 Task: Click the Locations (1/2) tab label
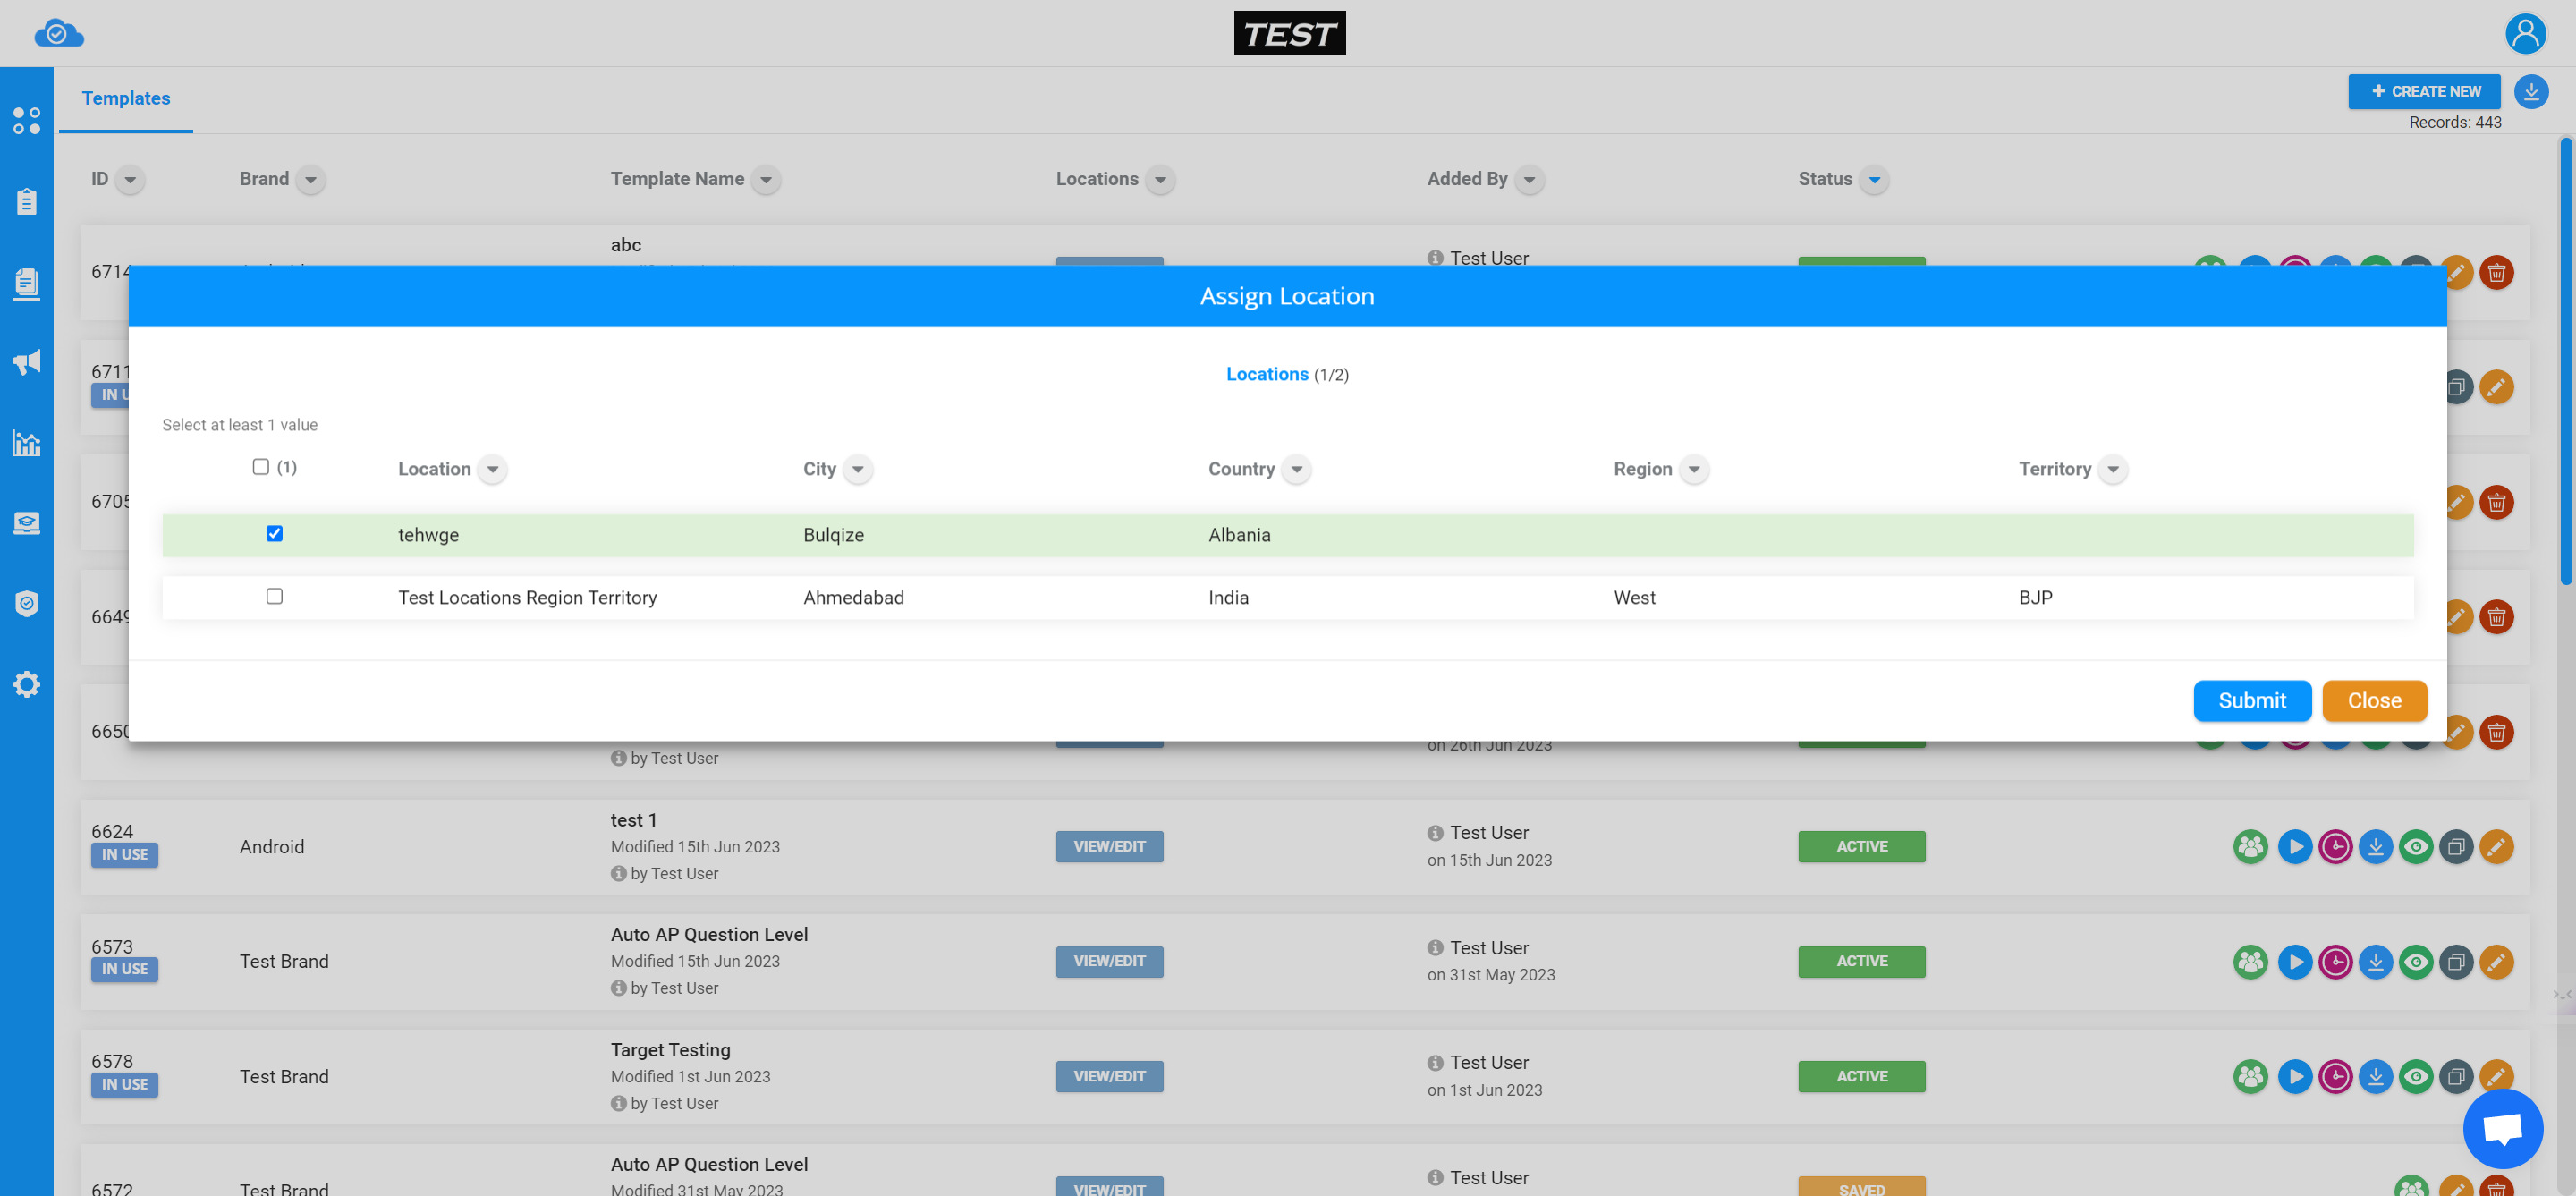[1287, 374]
